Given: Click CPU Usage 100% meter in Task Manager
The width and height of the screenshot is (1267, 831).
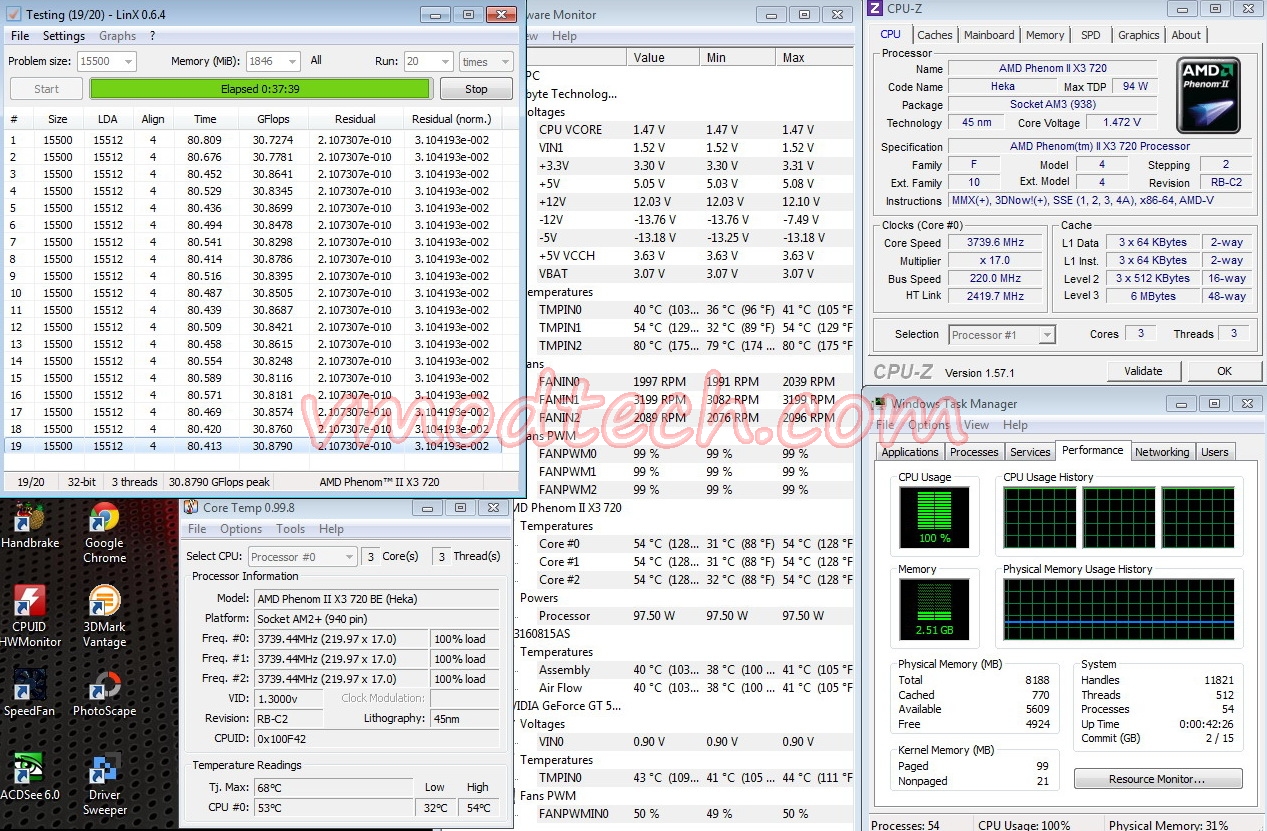Looking at the screenshot, I should 934,517.
